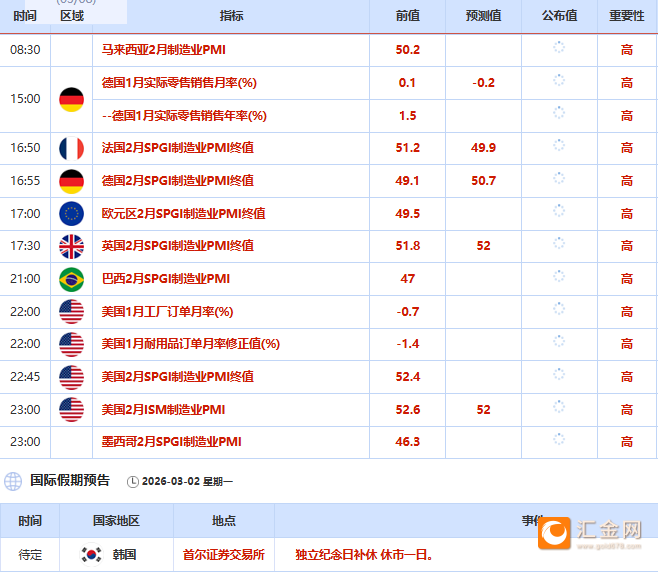Open 墨西哥2月SPGI制造业PMI indicator

(x=172, y=442)
